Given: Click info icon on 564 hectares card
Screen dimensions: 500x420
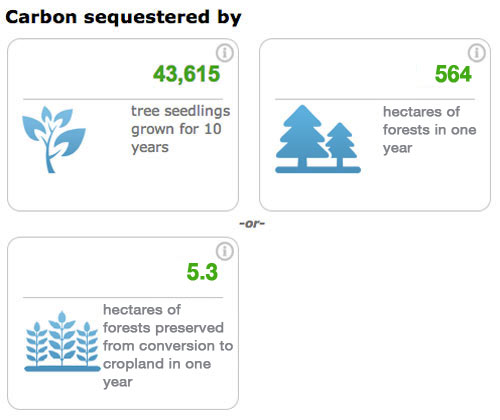Looking at the screenshot, I should pos(477,53).
